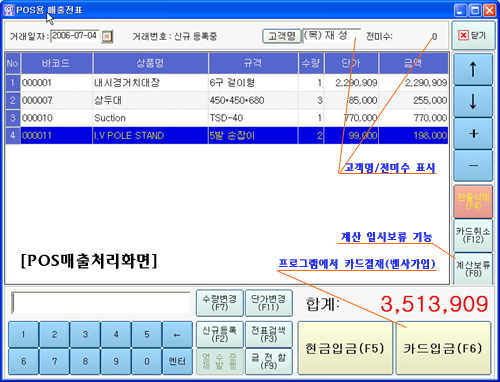Viewport: 500px width, 382px height.
Task: Search slips with 전표검색 (F3)
Action: (269, 334)
